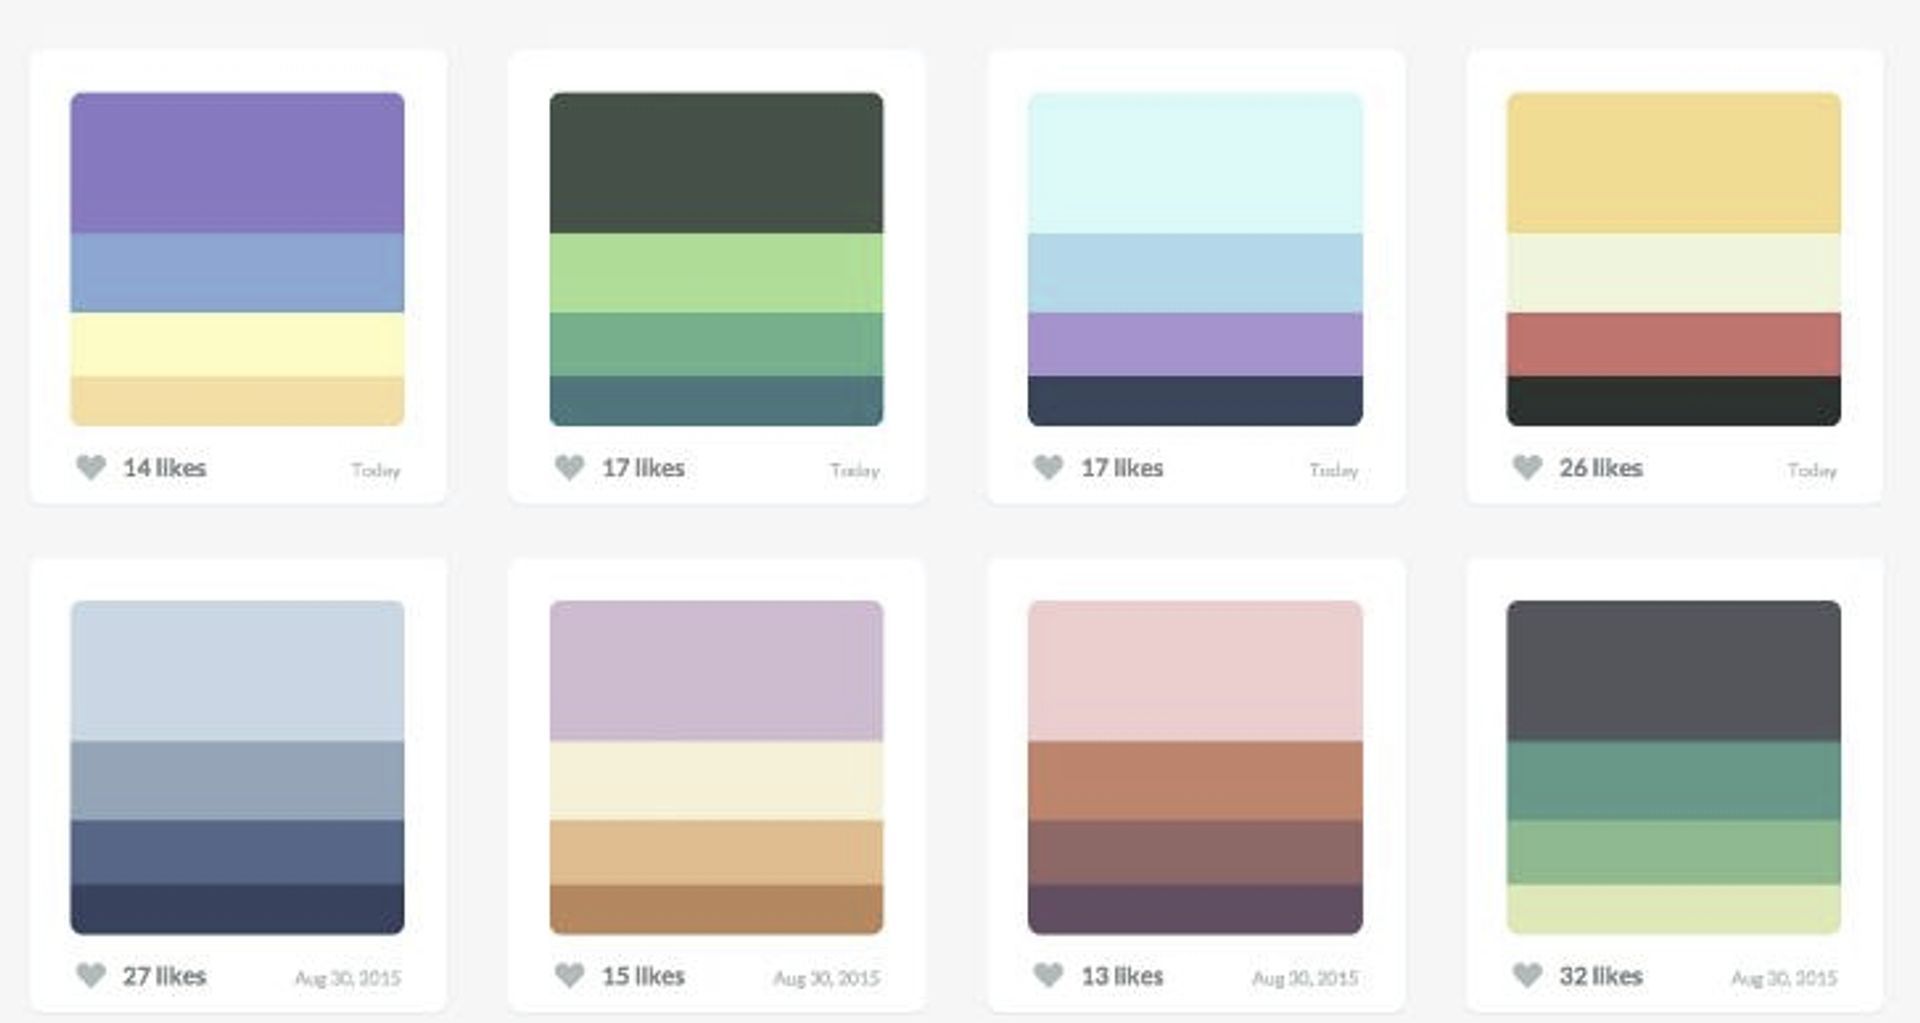The height and width of the screenshot is (1023, 1920).
Task: Click the 32 likes text
Action: pyautogui.click(x=1600, y=975)
